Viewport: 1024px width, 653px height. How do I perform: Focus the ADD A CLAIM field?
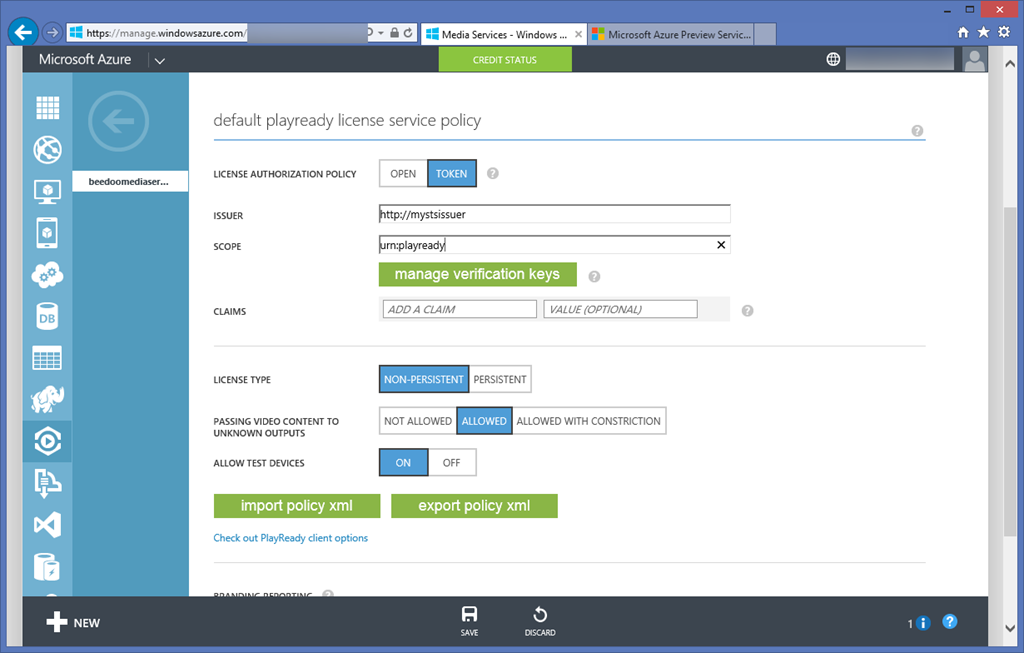click(460, 310)
